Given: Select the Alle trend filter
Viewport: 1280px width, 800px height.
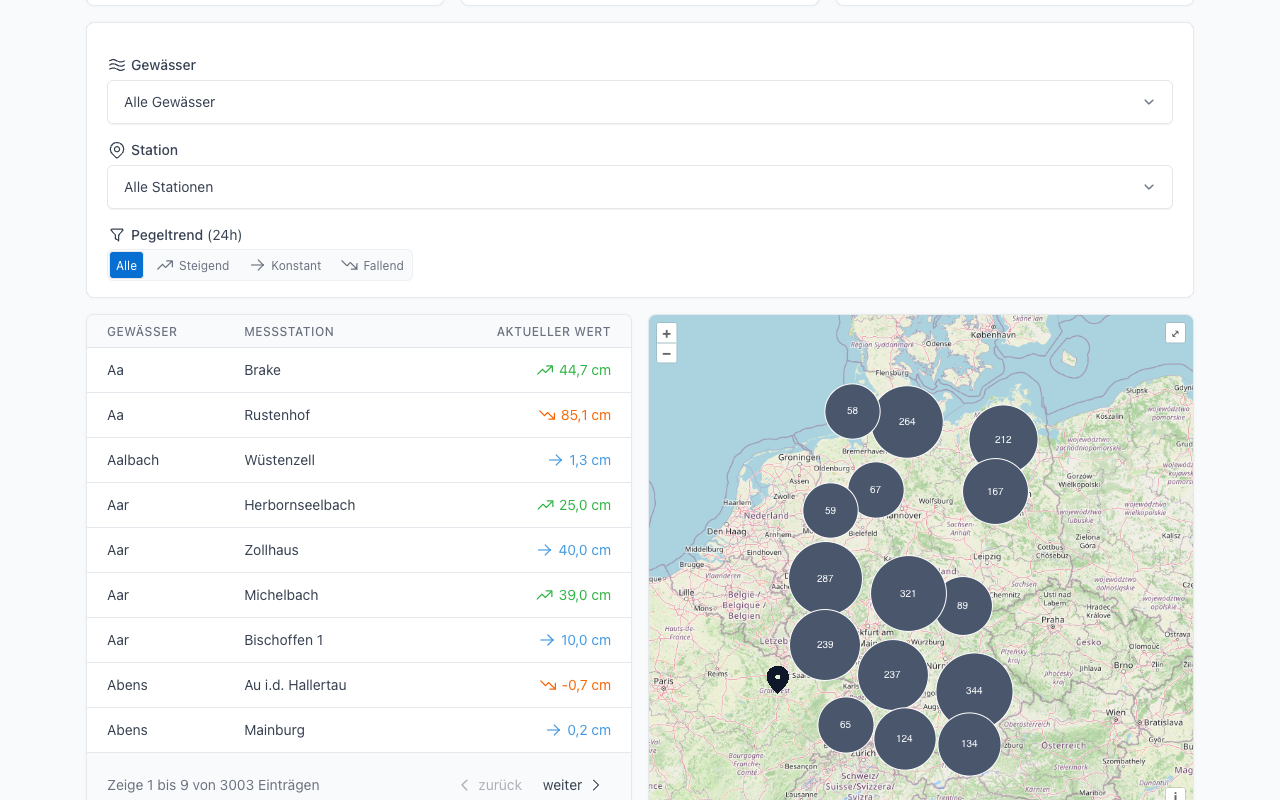Looking at the screenshot, I should 126,265.
